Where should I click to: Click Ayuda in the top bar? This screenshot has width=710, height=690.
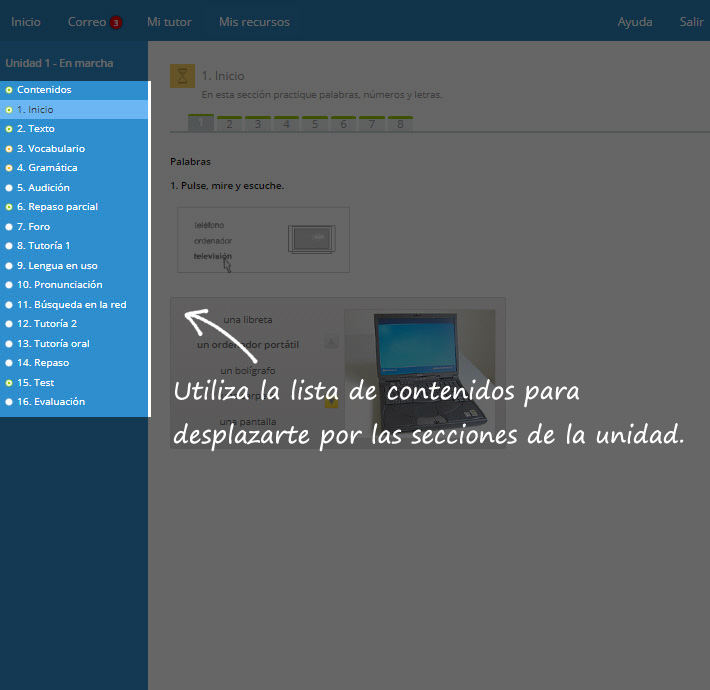635,22
